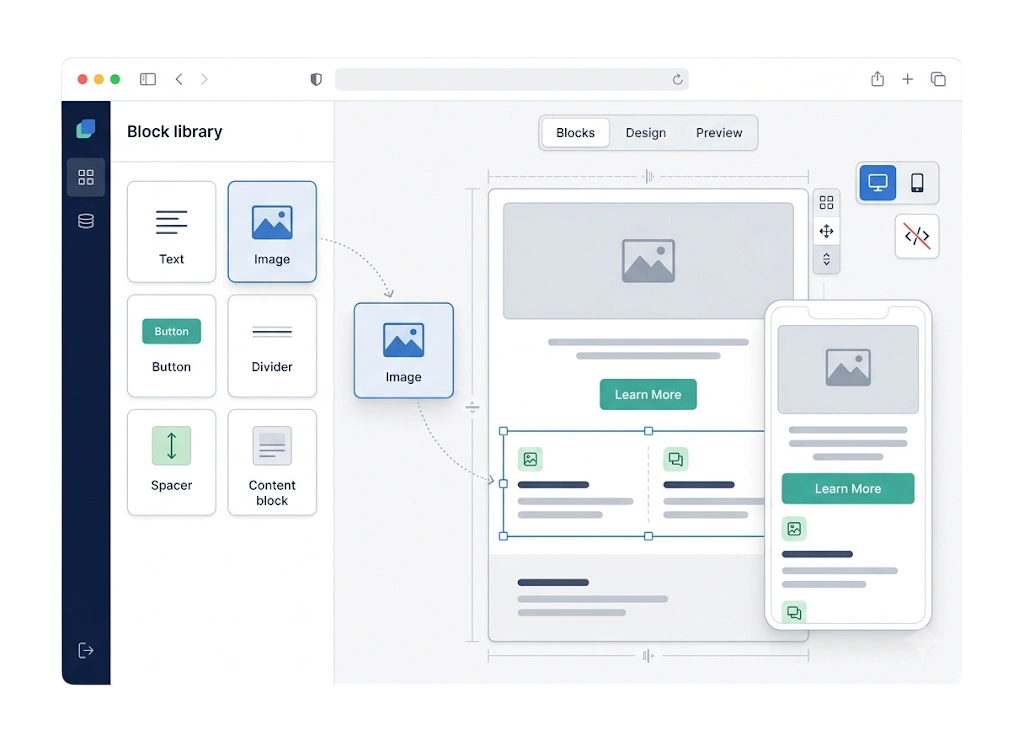Open the blocks grid sidebar icon
The width and height of the screenshot is (1024, 741).
click(x=86, y=177)
